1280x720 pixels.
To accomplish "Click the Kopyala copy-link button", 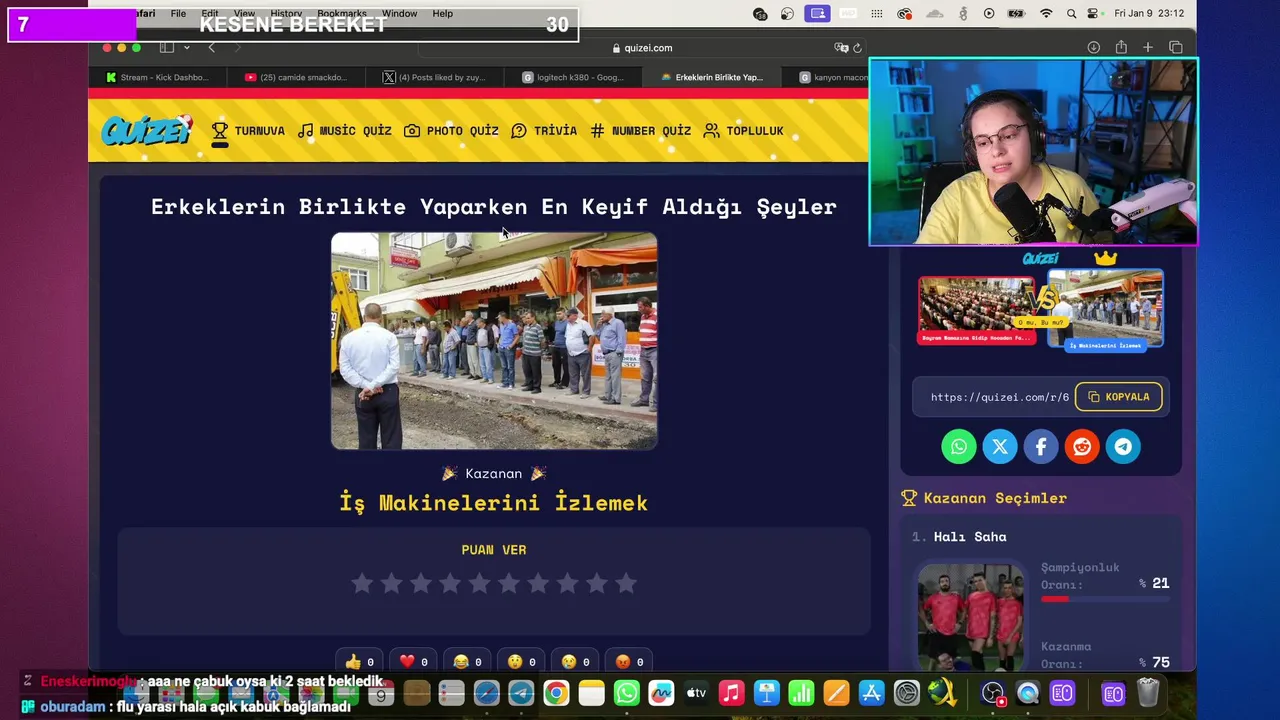I will pyautogui.click(x=1119, y=397).
